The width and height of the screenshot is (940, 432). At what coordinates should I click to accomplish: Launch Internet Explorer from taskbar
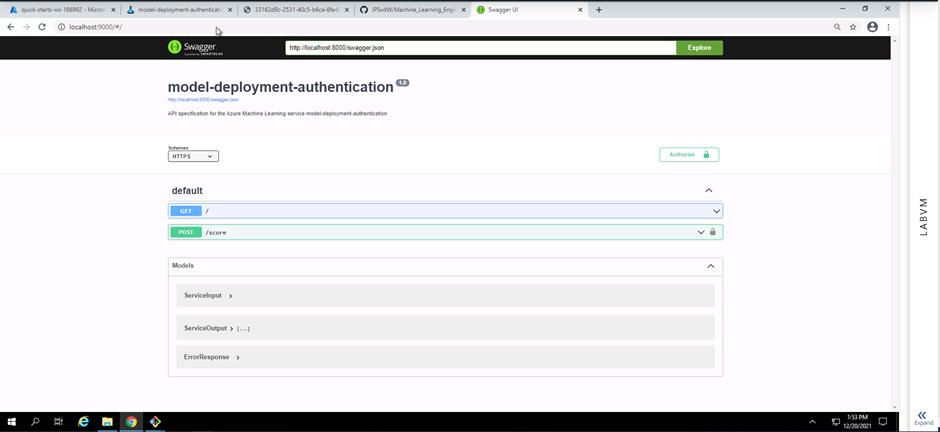(x=83, y=422)
